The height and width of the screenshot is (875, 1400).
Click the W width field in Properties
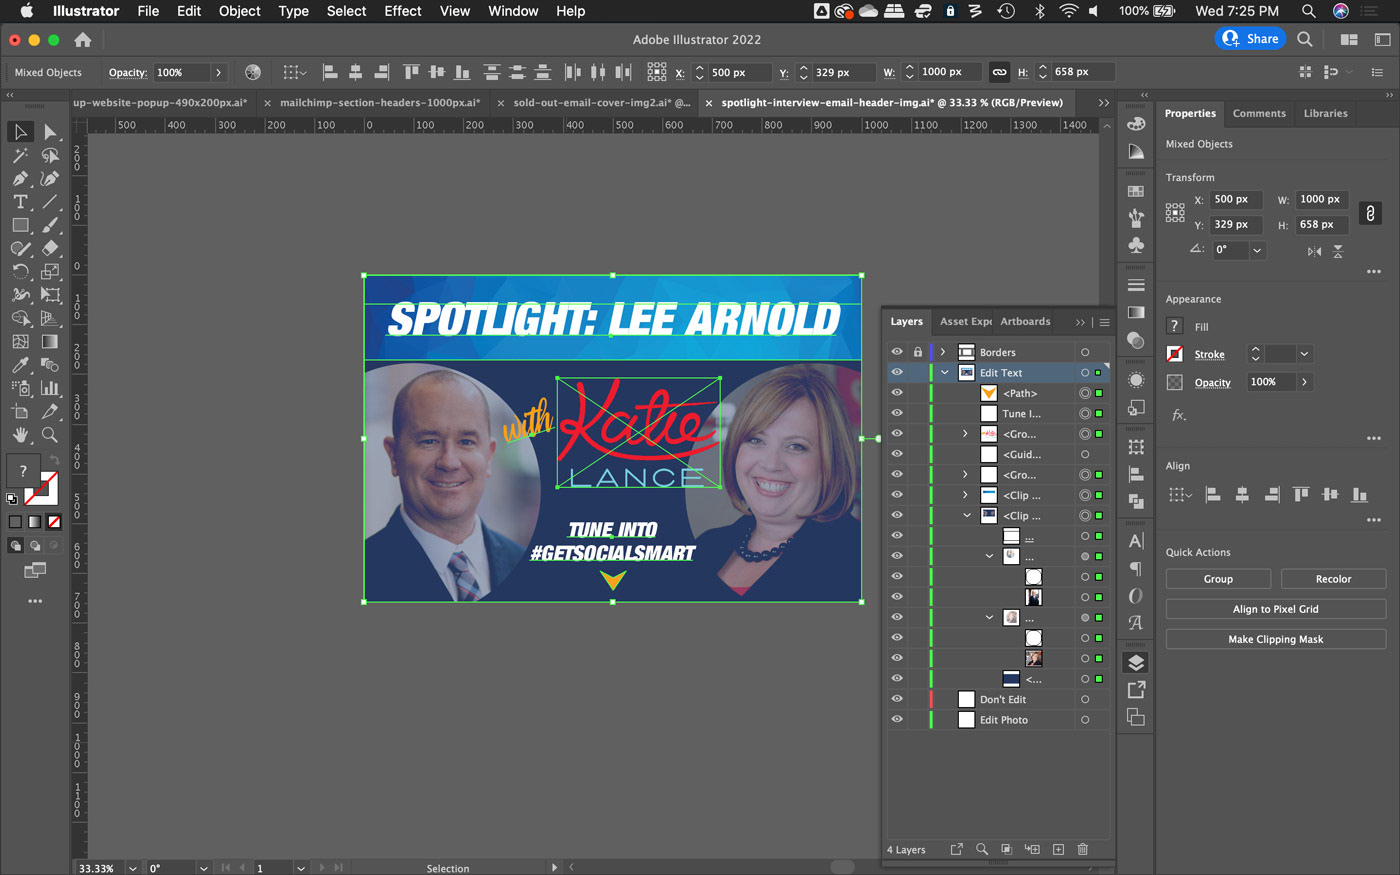coord(1322,199)
